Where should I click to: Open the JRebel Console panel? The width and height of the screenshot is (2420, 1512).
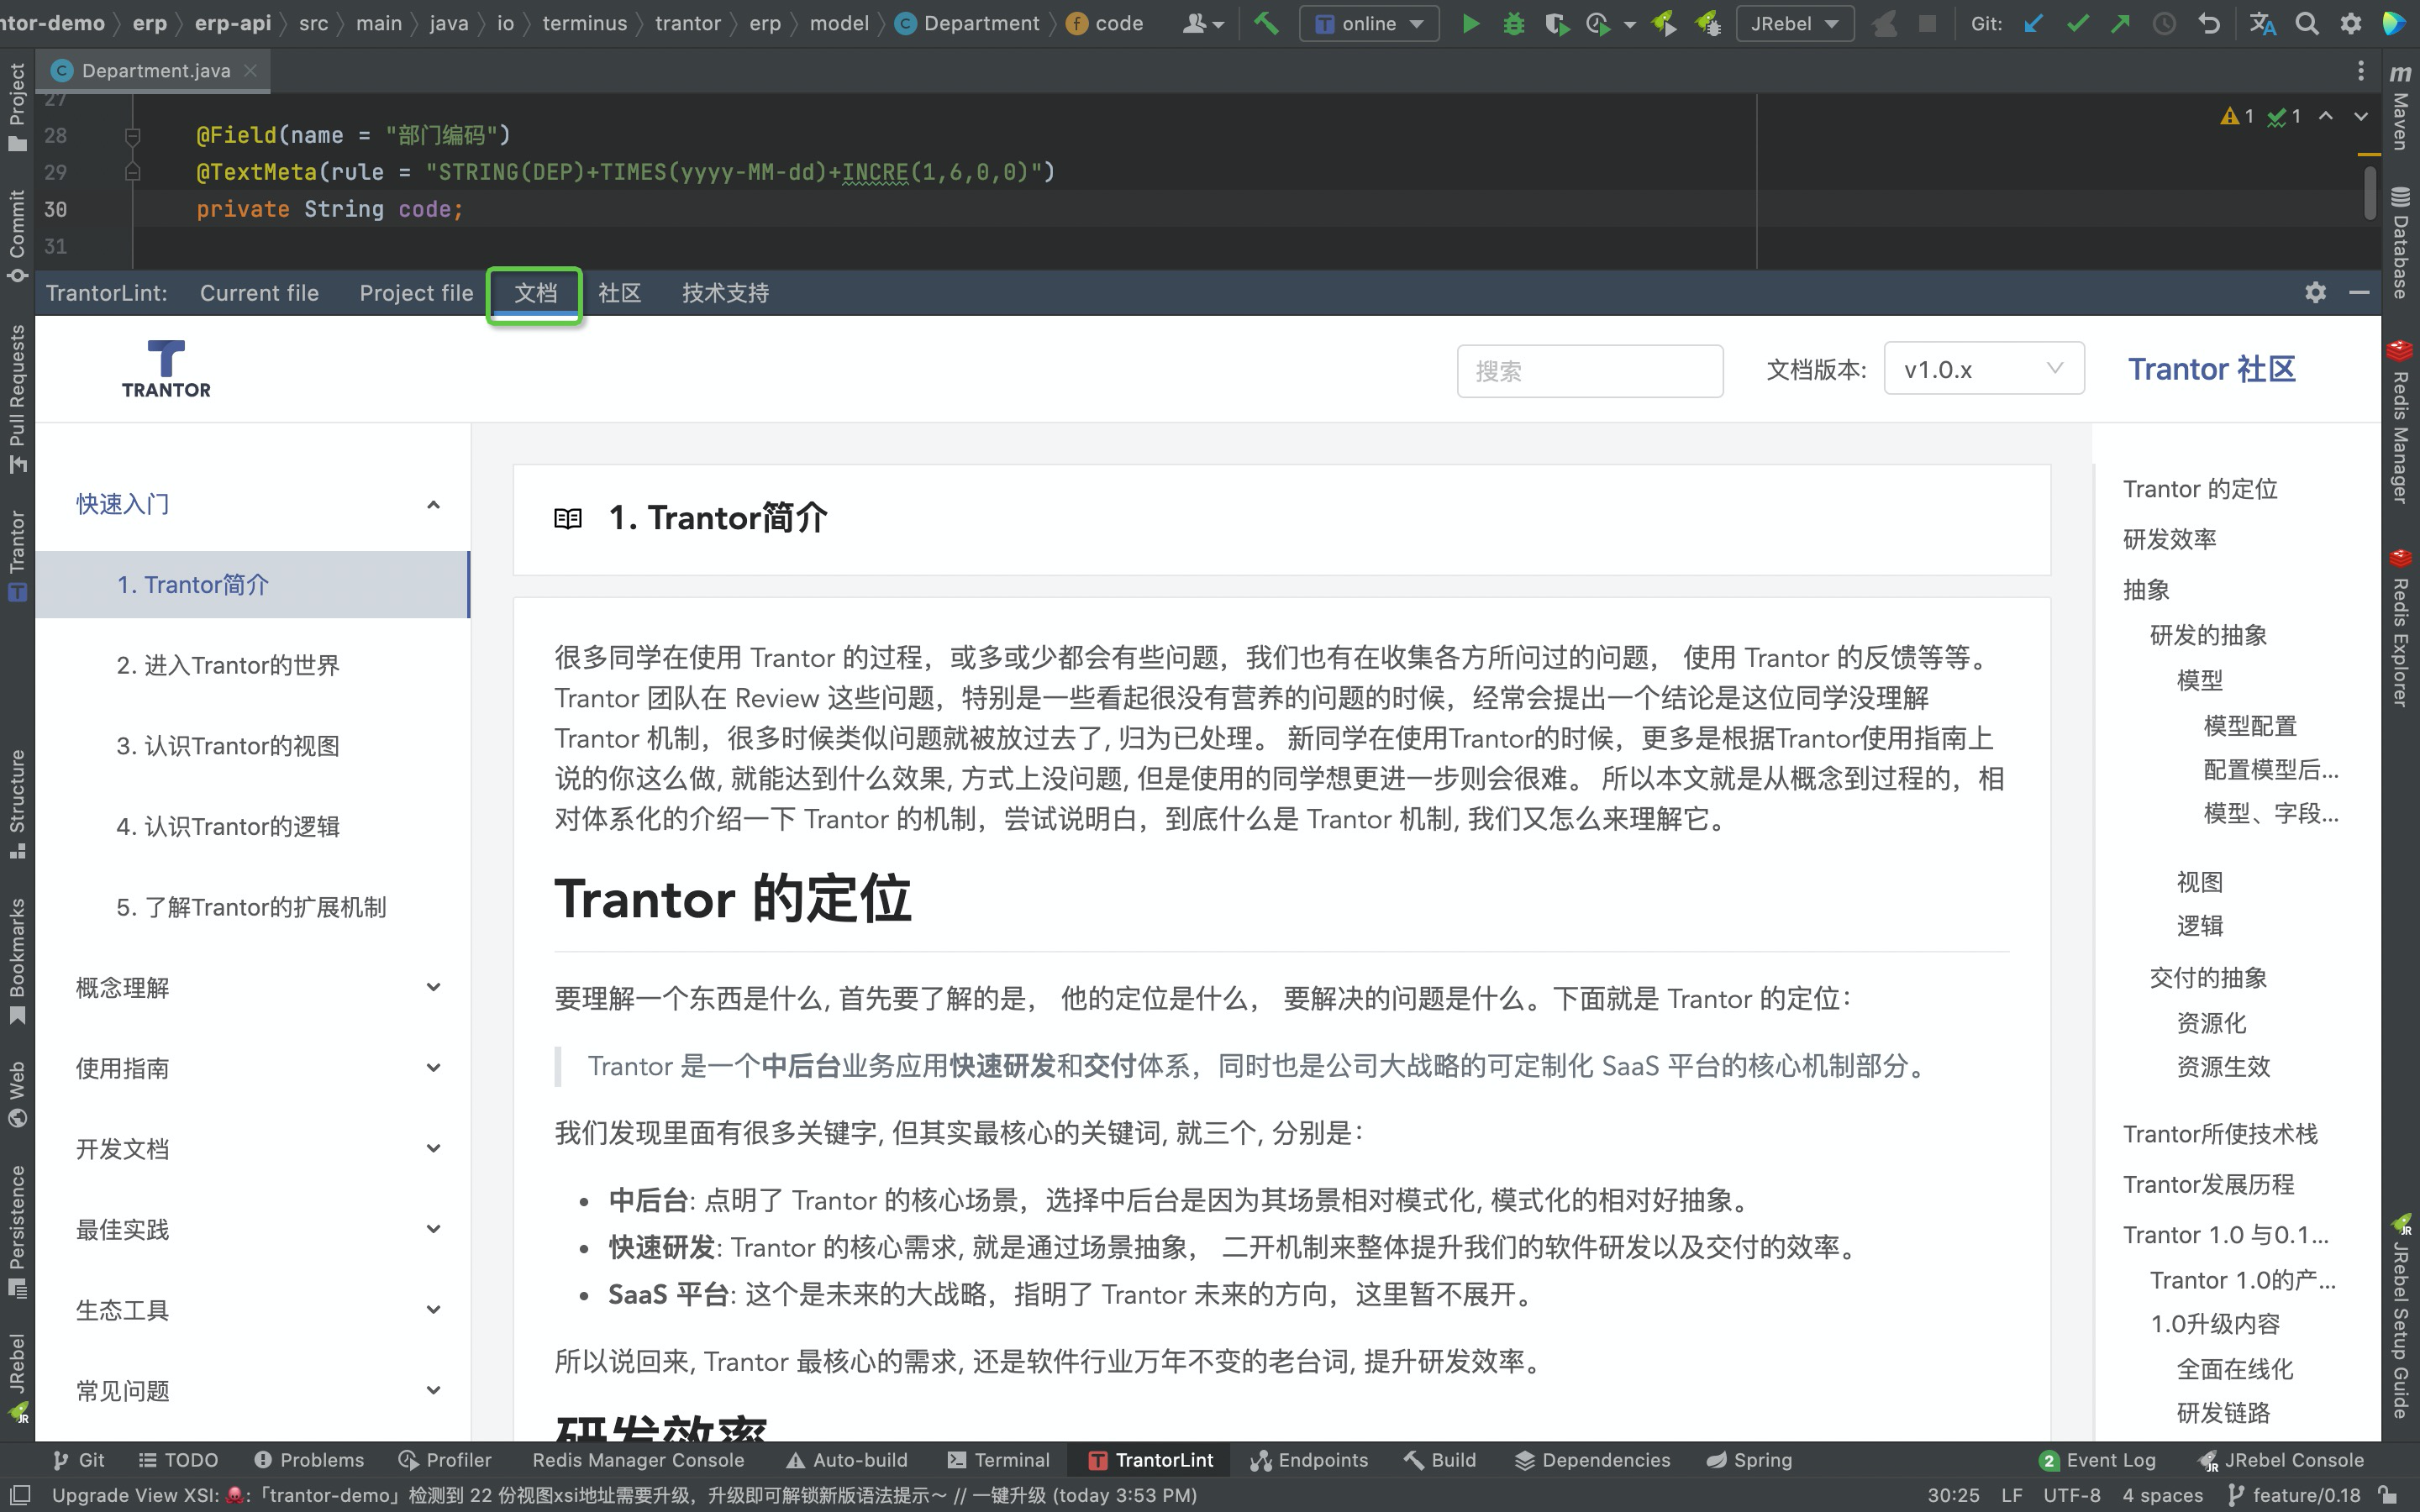pos(2280,1460)
